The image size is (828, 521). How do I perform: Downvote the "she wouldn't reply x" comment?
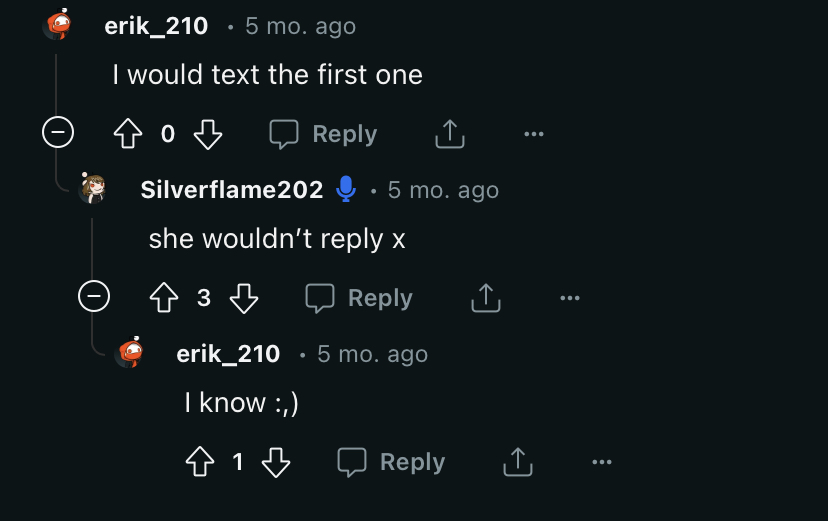[x=243, y=298]
